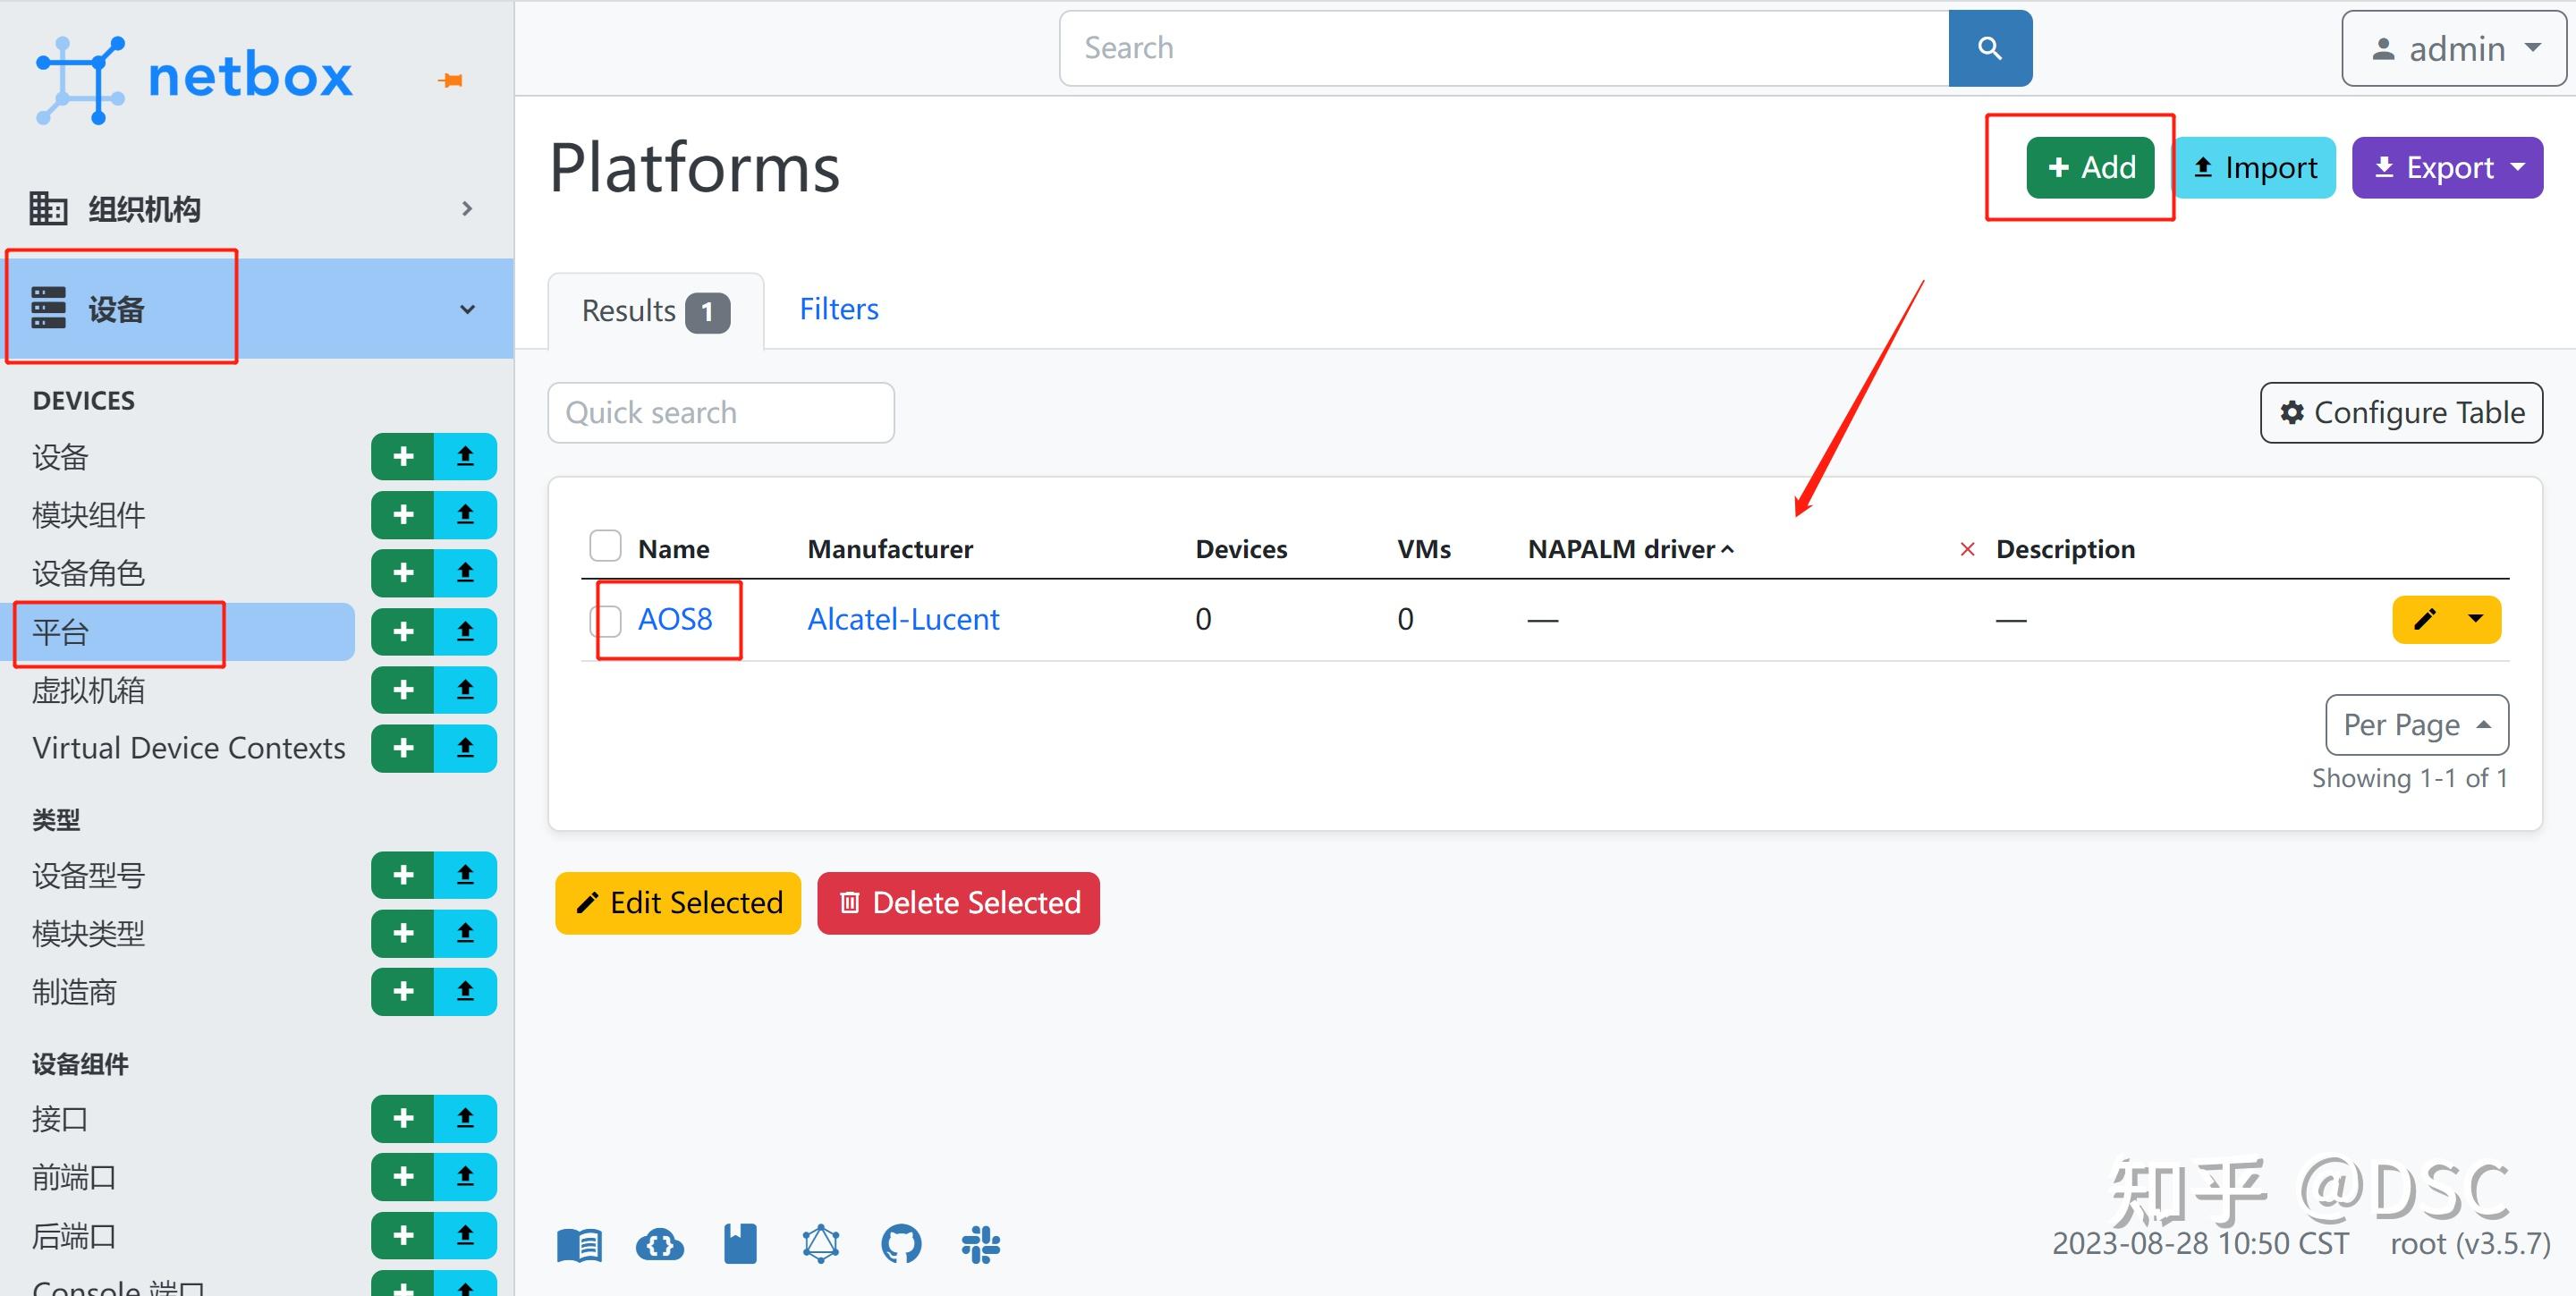Click green plus next to 设备角色
Image resolution: width=2576 pixels, height=1296 pixels.
[403, 573]
